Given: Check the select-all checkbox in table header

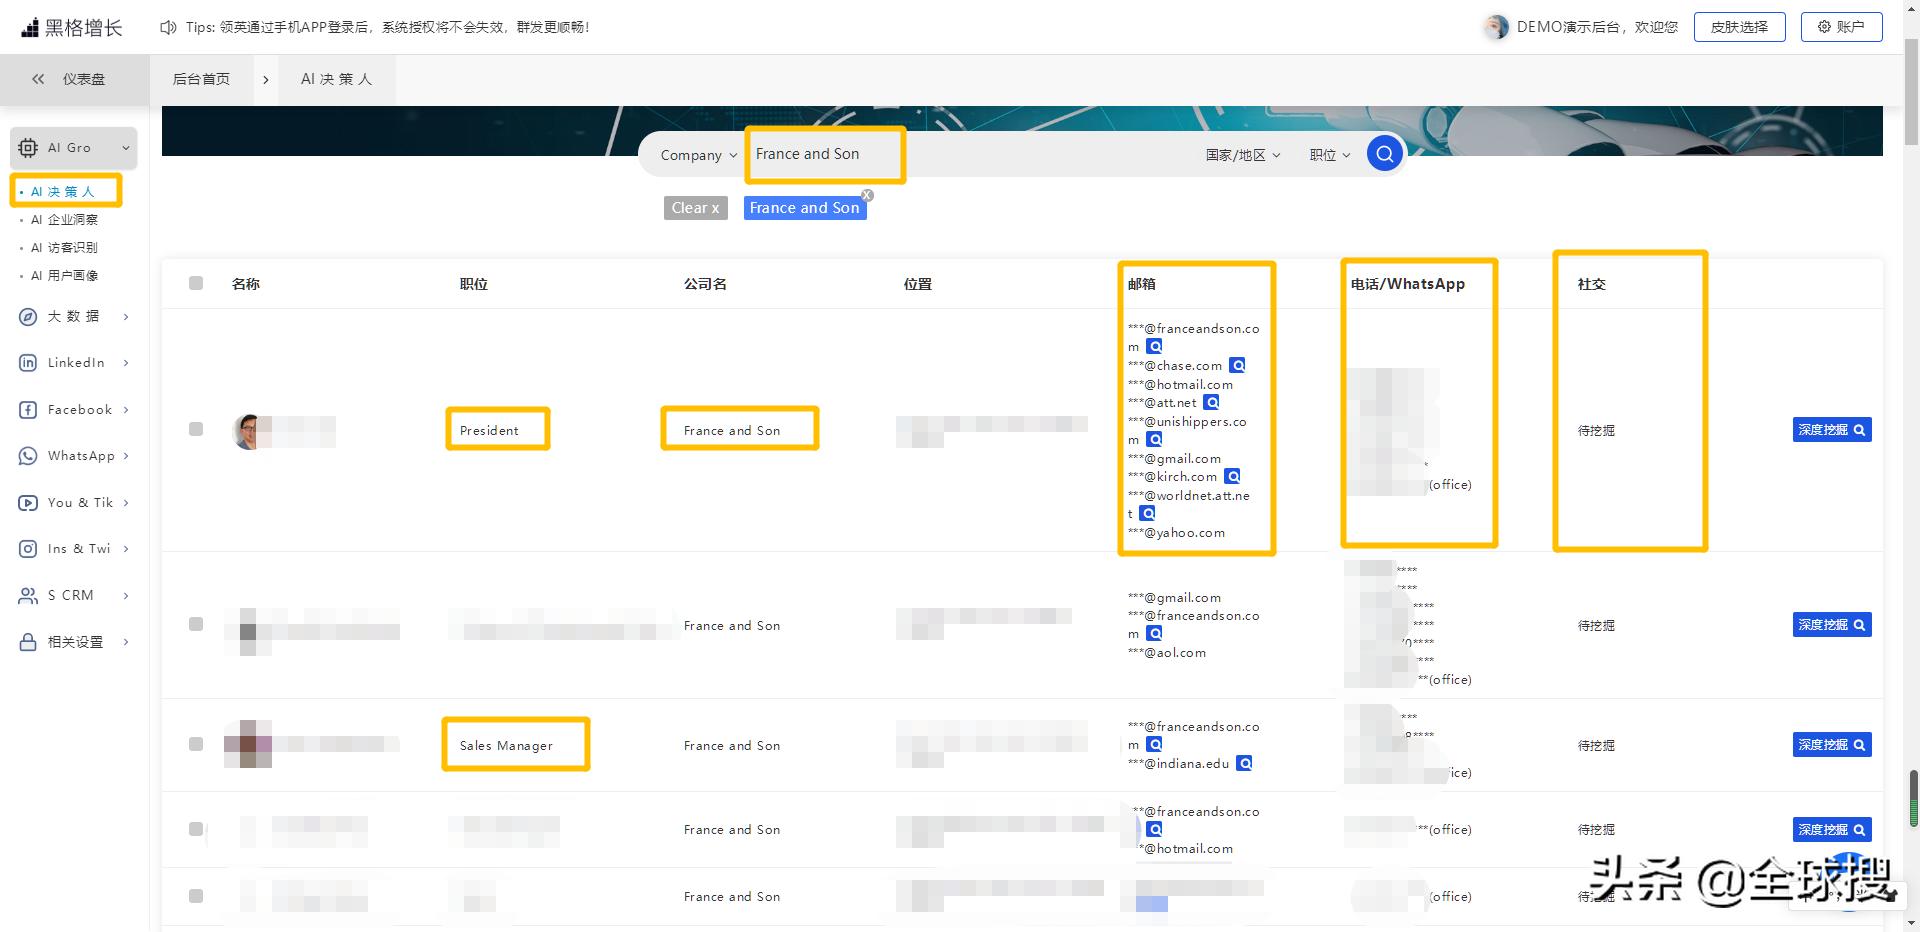Looking at the screenshot, I should click(196, 283).
